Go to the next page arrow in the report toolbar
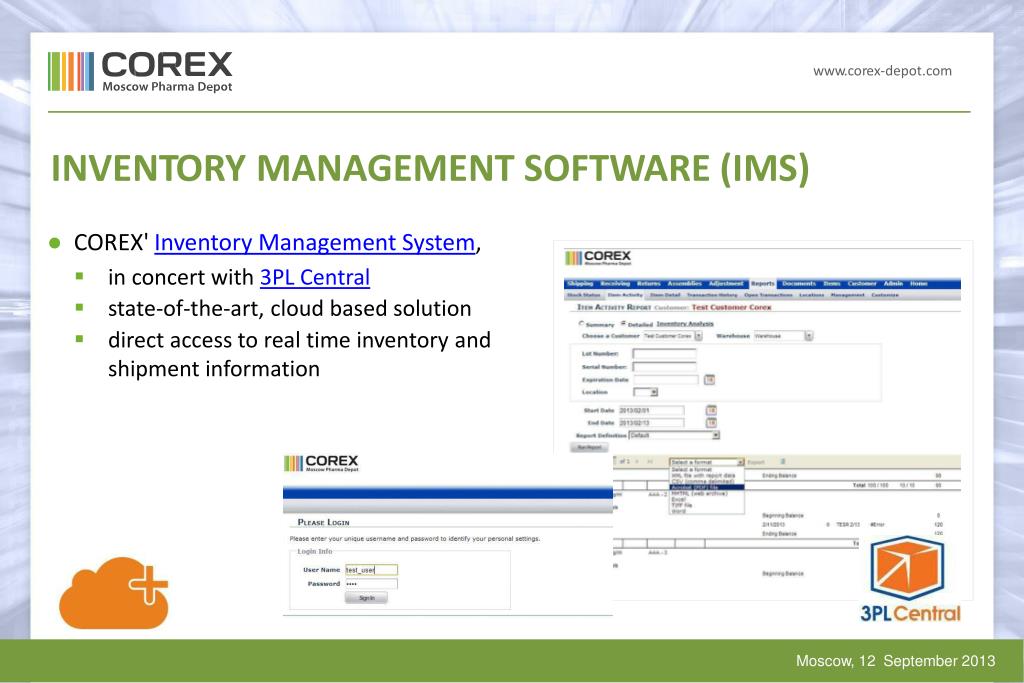Image resolution: width=1024 pixels, height=683 pixels. [637, 462]
